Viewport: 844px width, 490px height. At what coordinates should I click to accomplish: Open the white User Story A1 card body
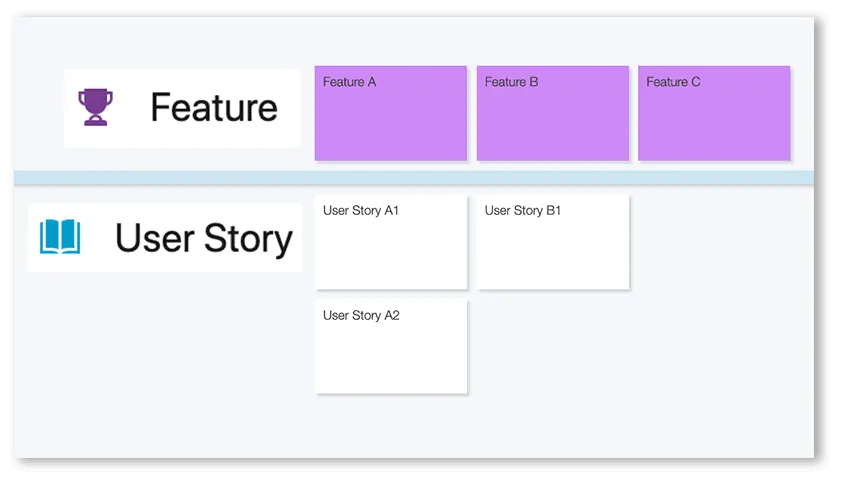click(390, 253)
